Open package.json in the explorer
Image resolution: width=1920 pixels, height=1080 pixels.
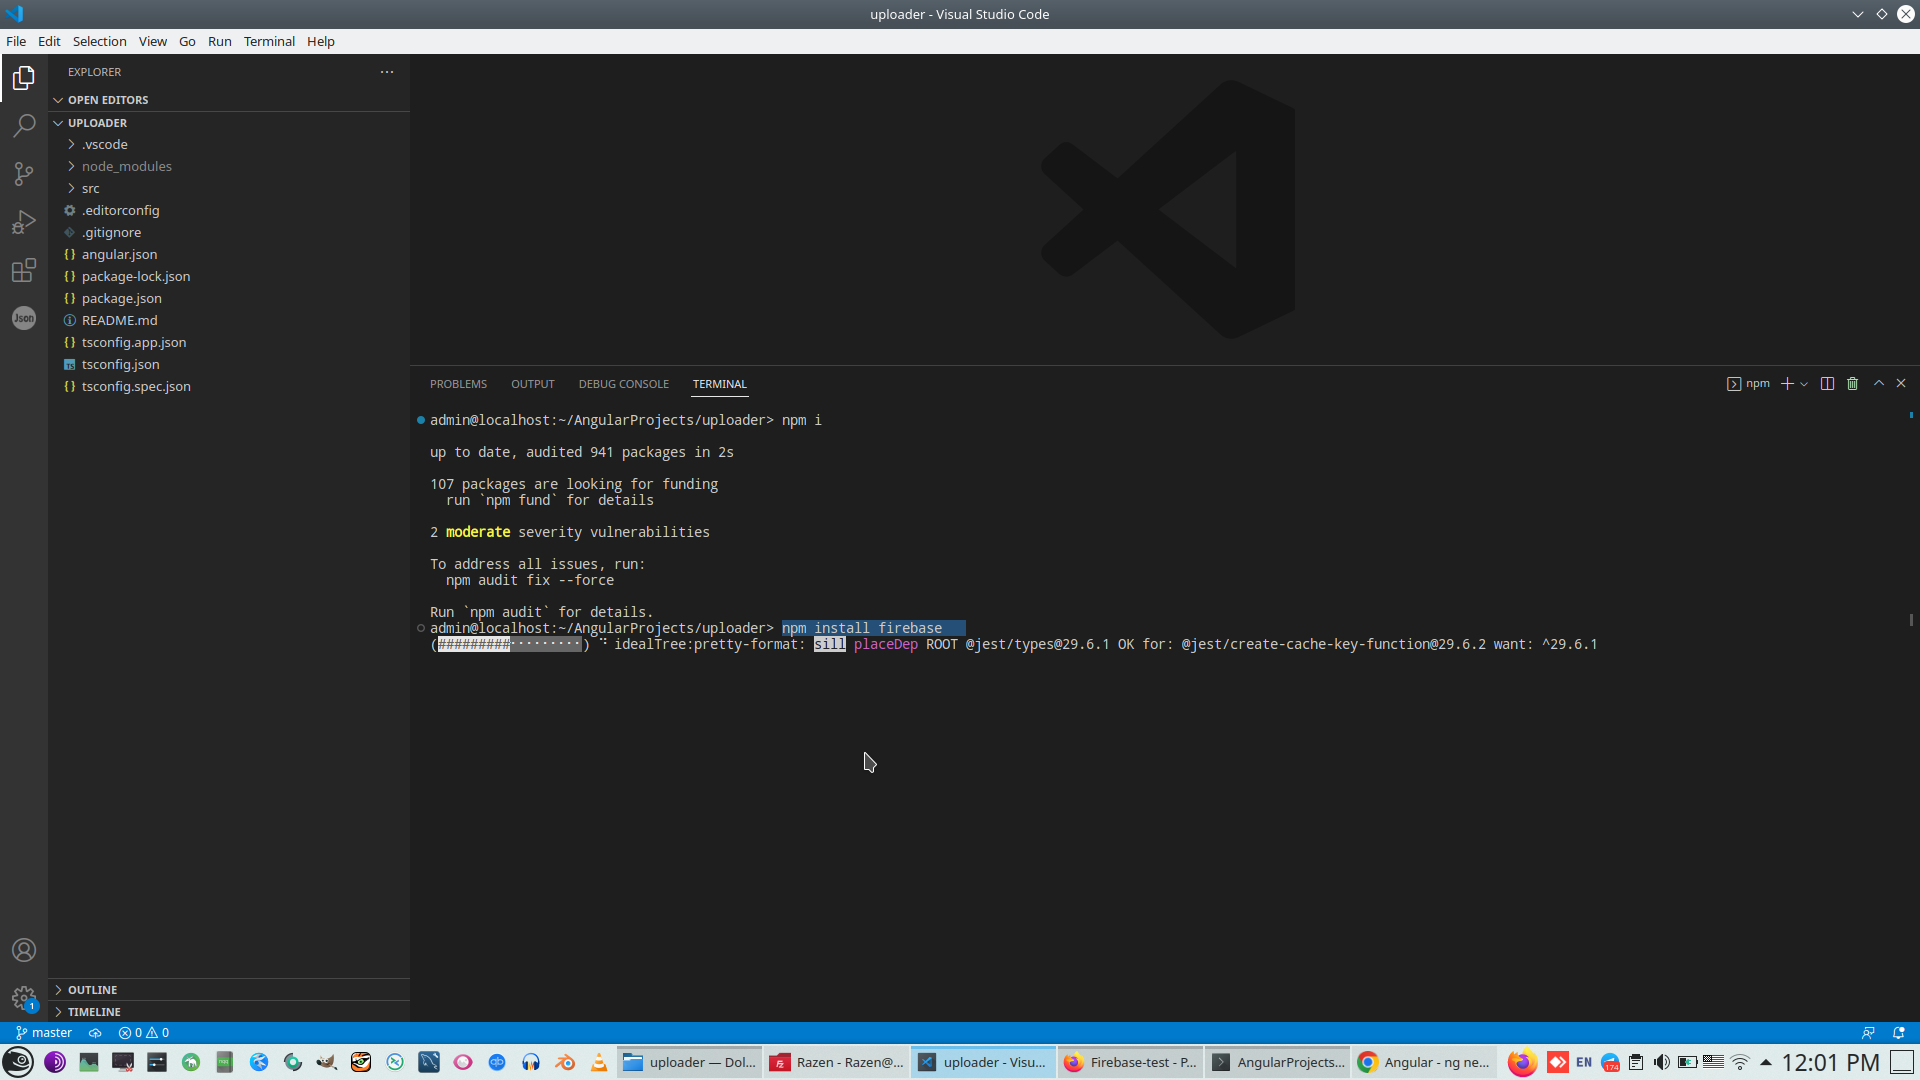122,298
